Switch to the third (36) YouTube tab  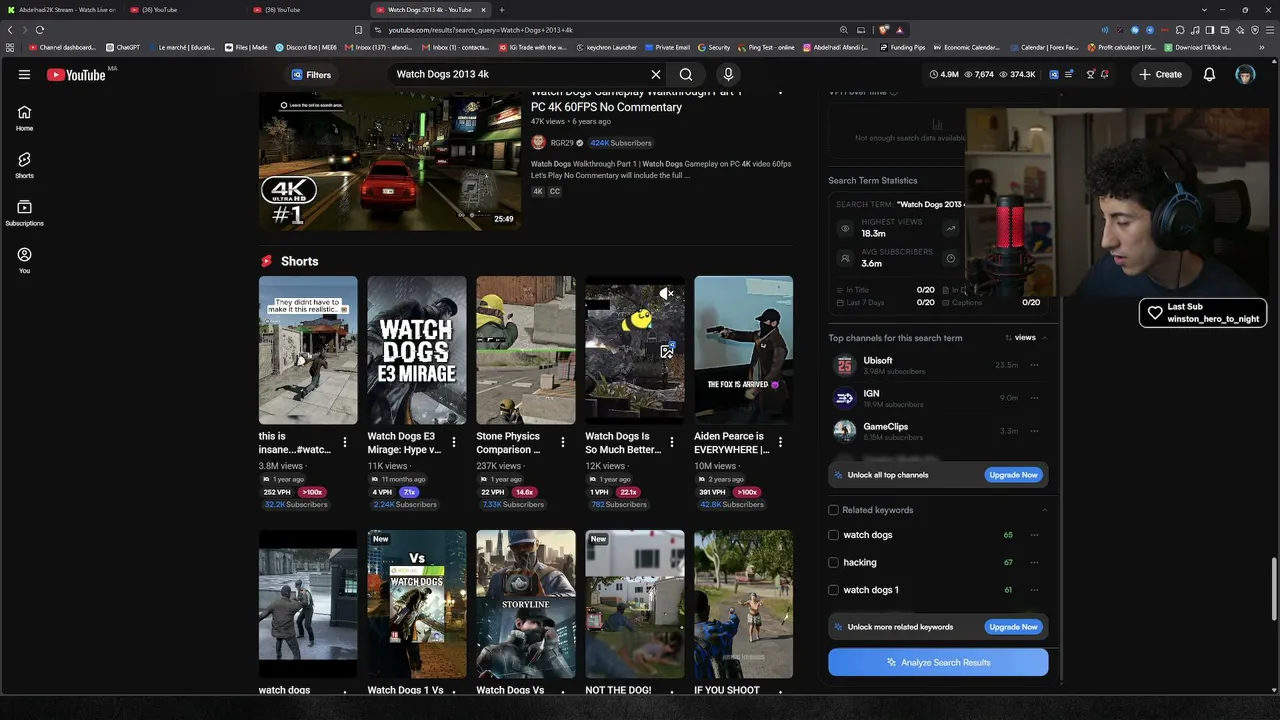click(308, 10)
